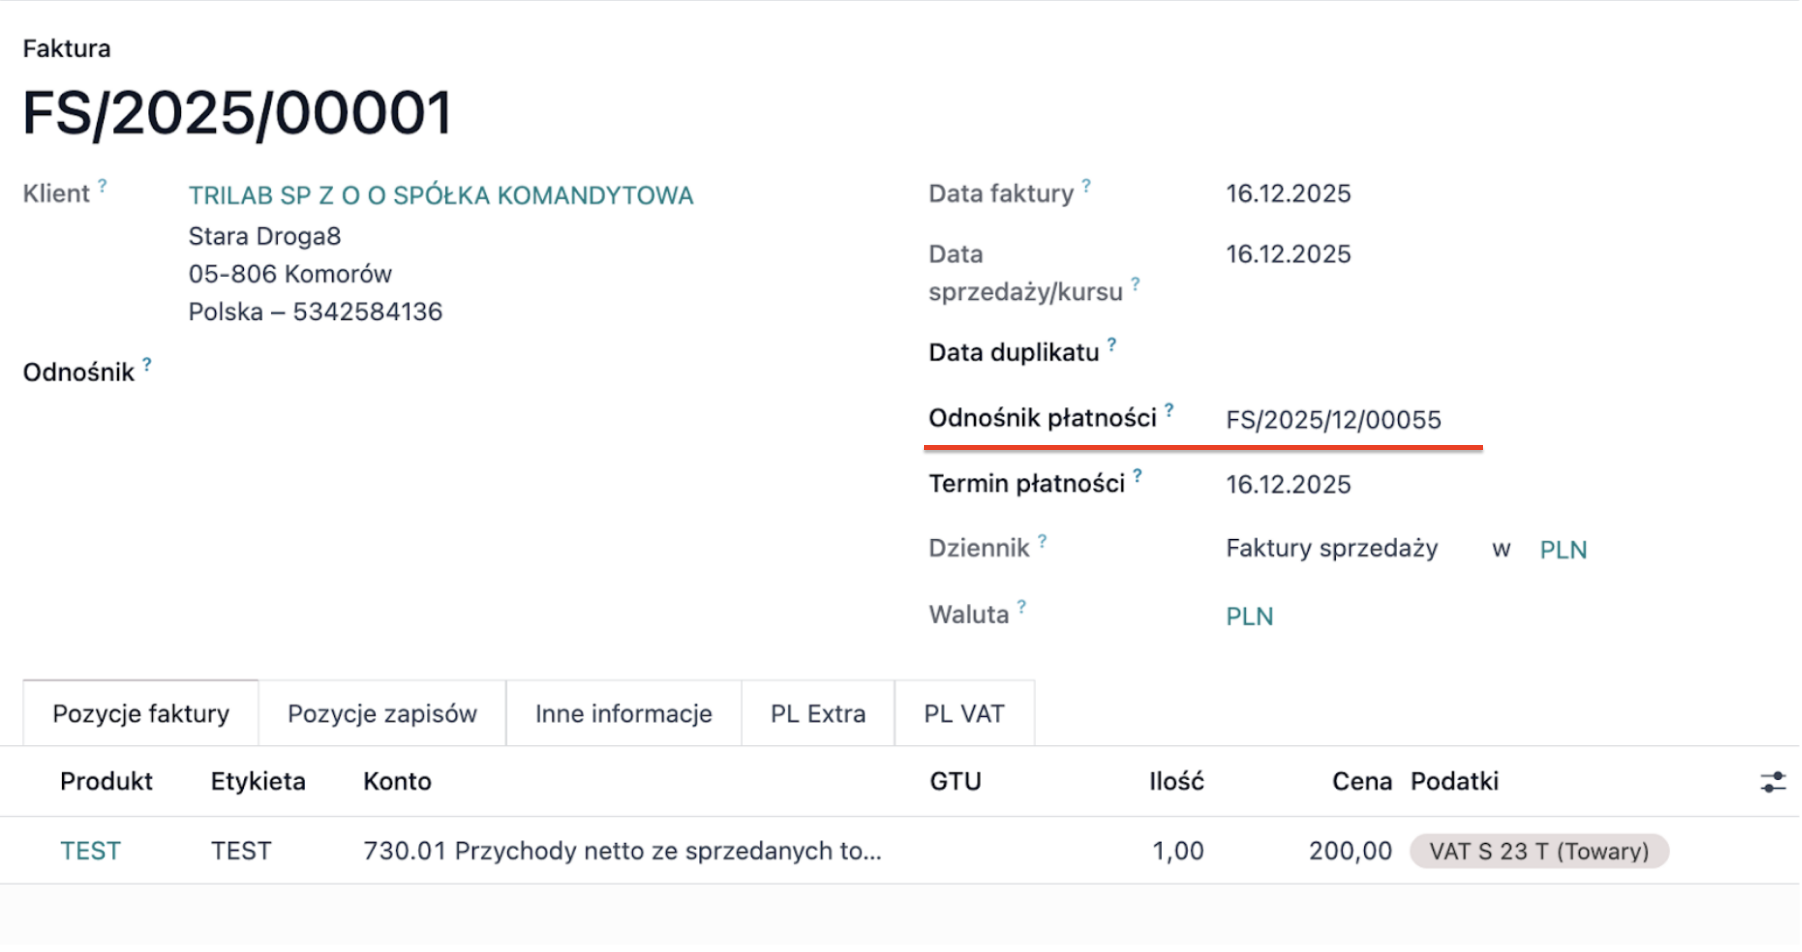Click help icon beside Odnośnik płatności label
Viewport: 1802px width, 952px height.
click(x=1168, y=410)
